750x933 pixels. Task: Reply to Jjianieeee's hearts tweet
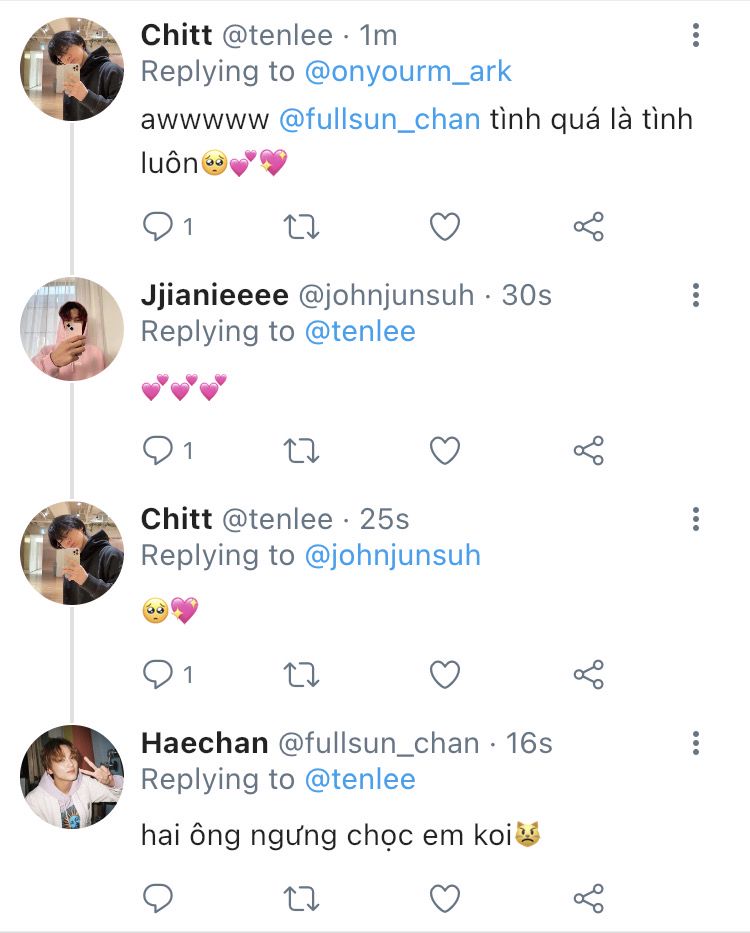point(158,451)
